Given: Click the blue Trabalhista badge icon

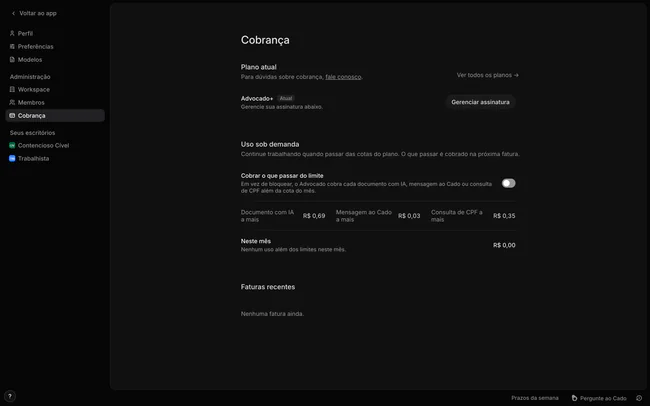Looking at the screenshot, I should coord(12,158).
